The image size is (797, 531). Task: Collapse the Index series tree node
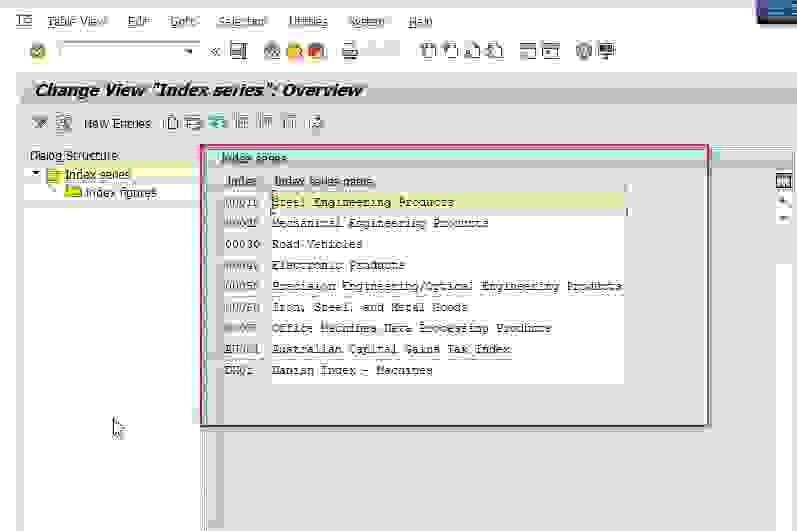point(36,173)
